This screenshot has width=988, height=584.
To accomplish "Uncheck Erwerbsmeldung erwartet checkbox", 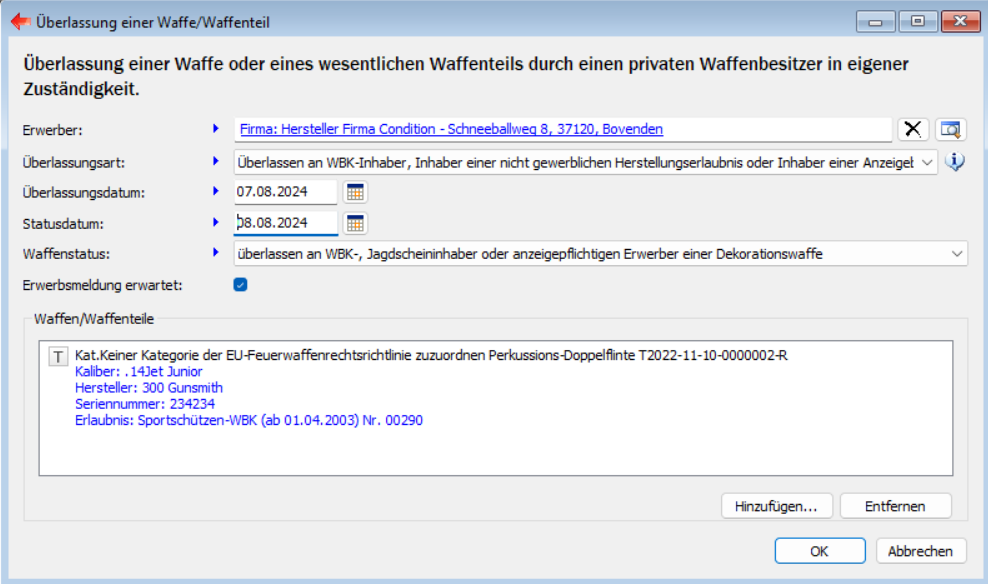I will pos(240,285).
